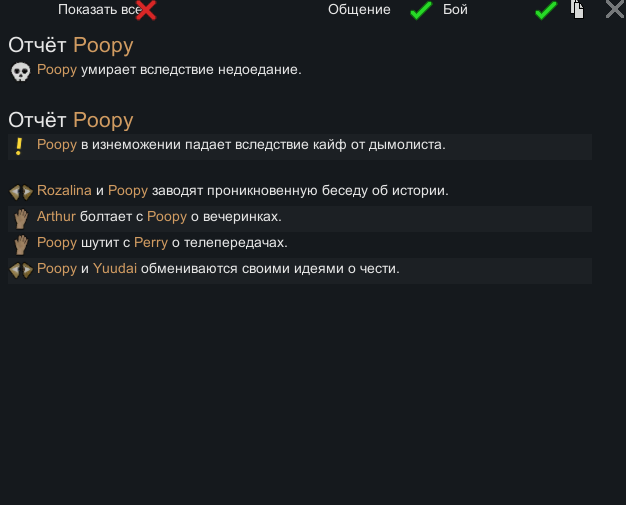Image resolution: width=626 pixels, height=505 pixels.
Task: Toggle the green check for 'Общение'
Action: [x=421, y=10]
